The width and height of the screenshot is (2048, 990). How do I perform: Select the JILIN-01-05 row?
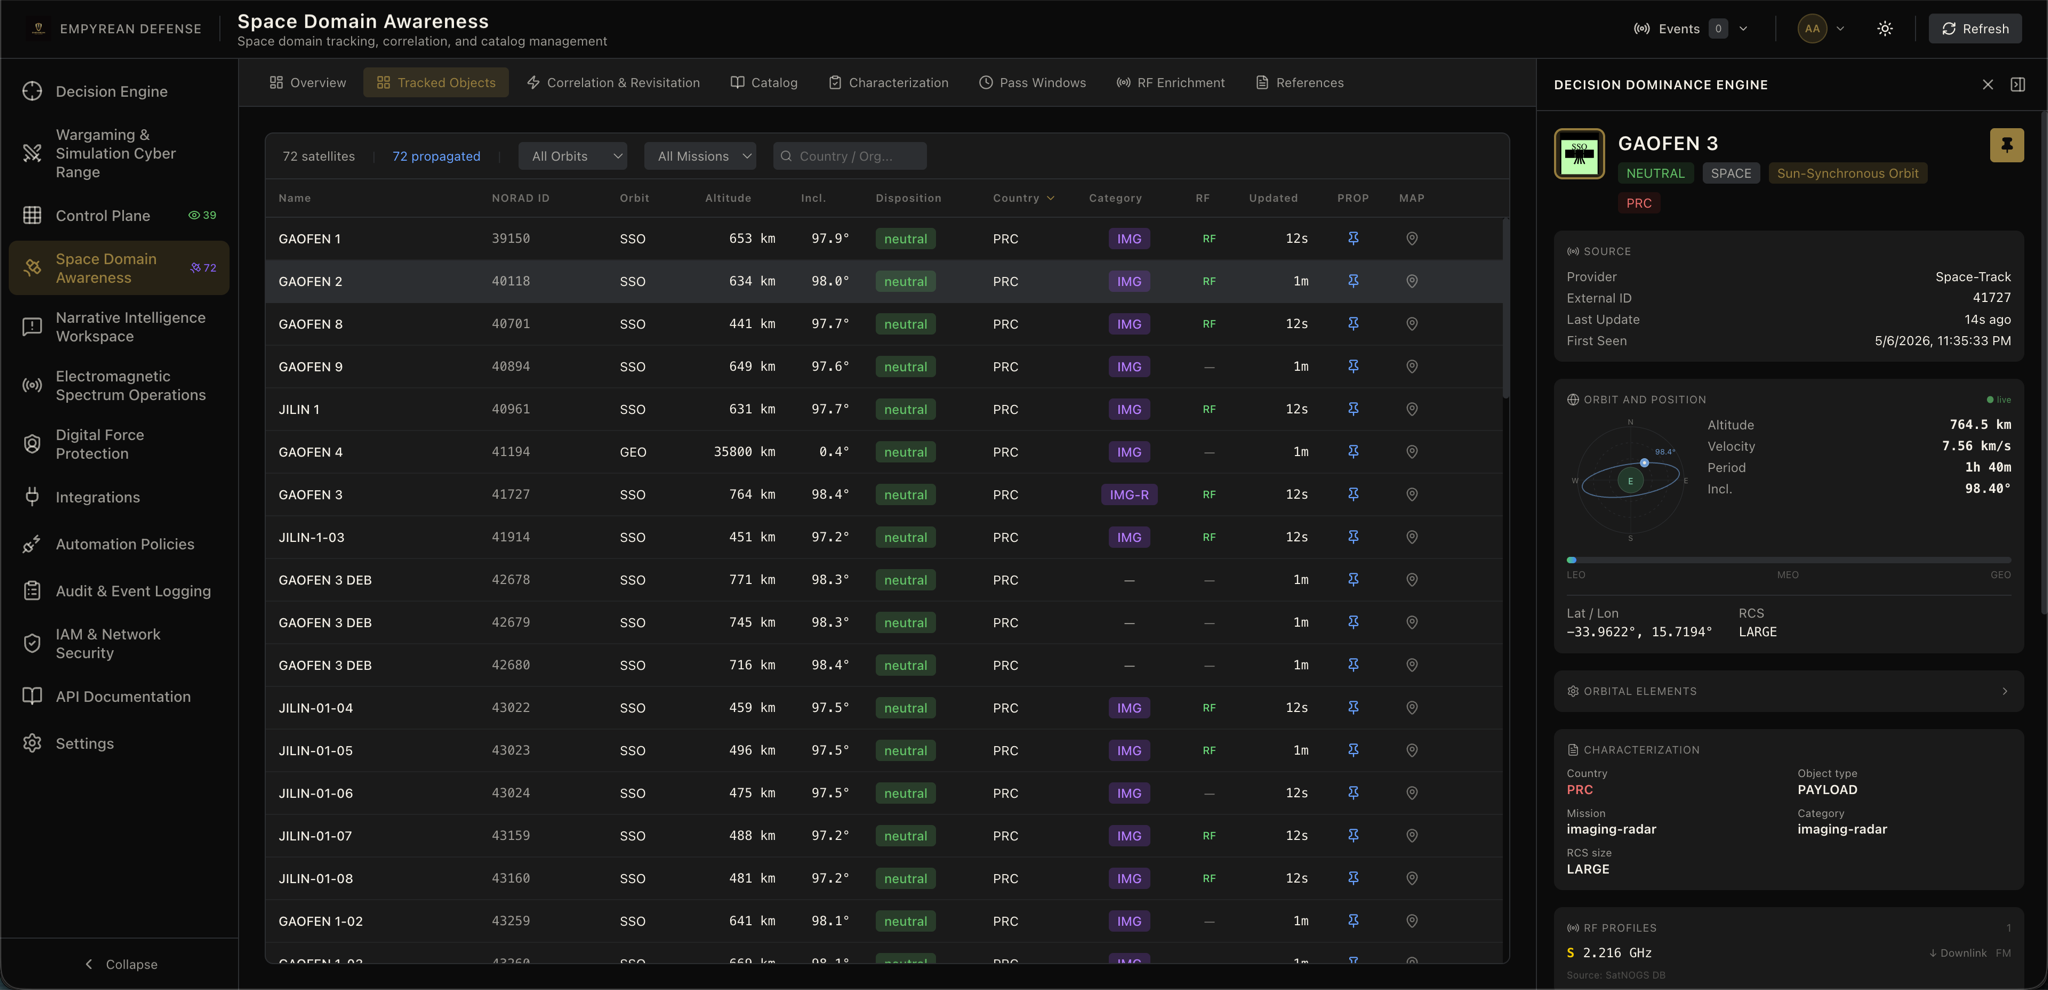[884, 750]
